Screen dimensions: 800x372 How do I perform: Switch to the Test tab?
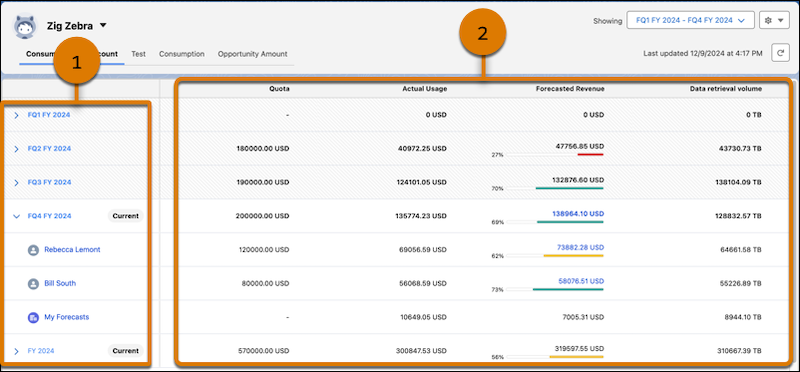pos(138,54)
